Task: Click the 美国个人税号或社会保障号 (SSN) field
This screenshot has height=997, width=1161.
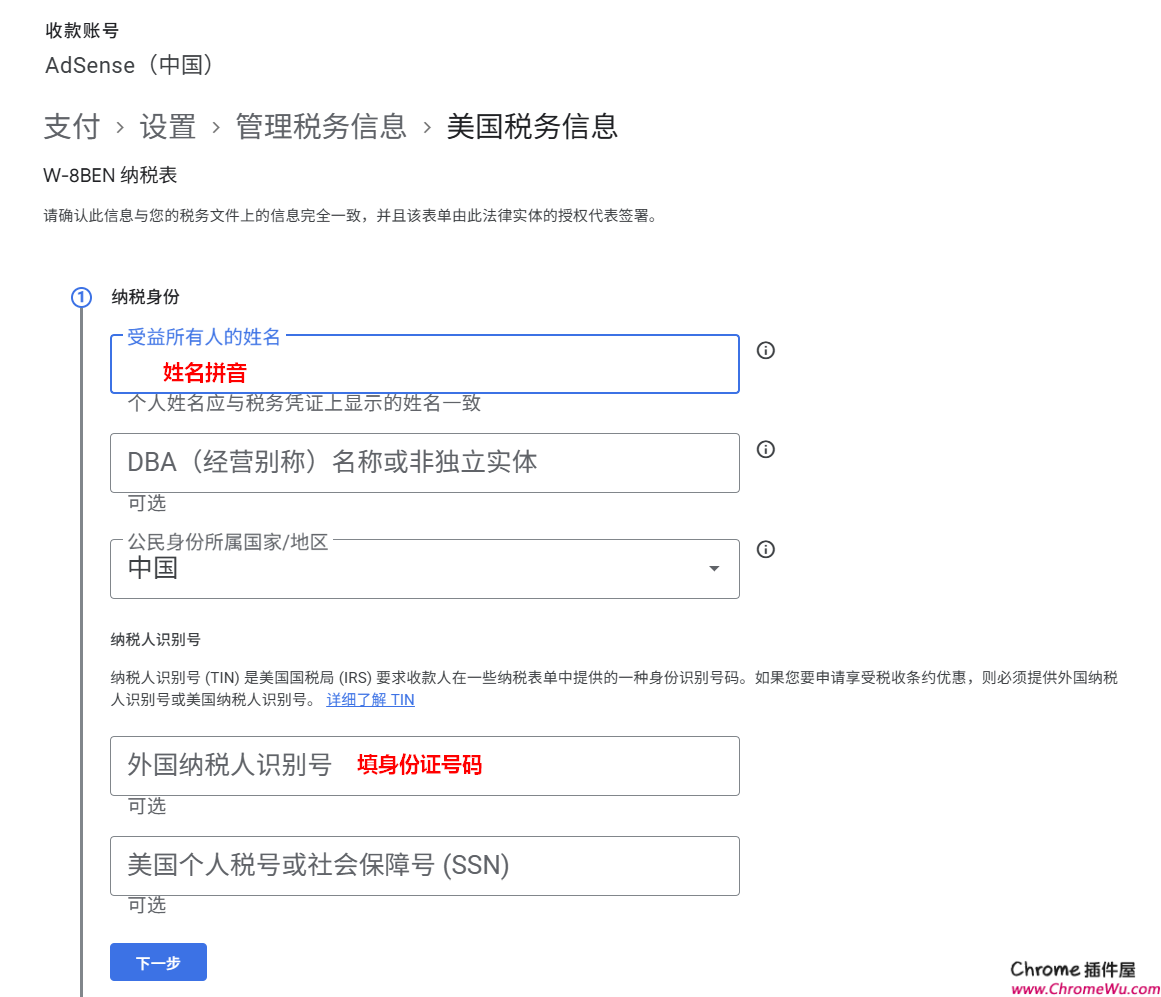Action: [424, 866]
